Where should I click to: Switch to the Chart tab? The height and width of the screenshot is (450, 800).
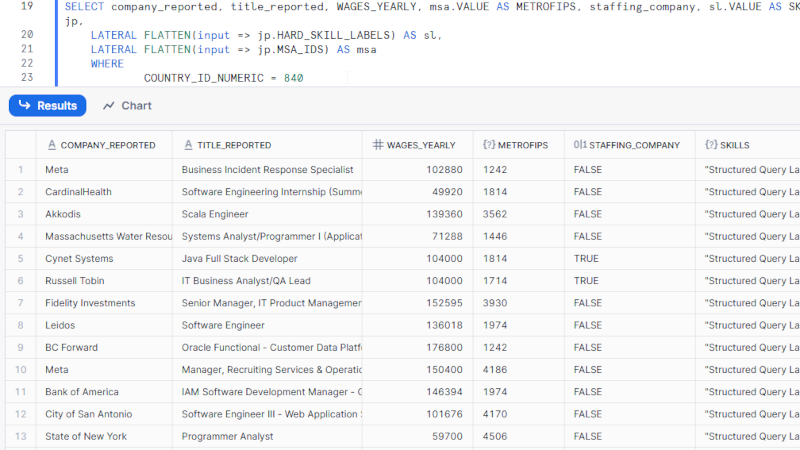pyautogui.click(x=127, y=106)
